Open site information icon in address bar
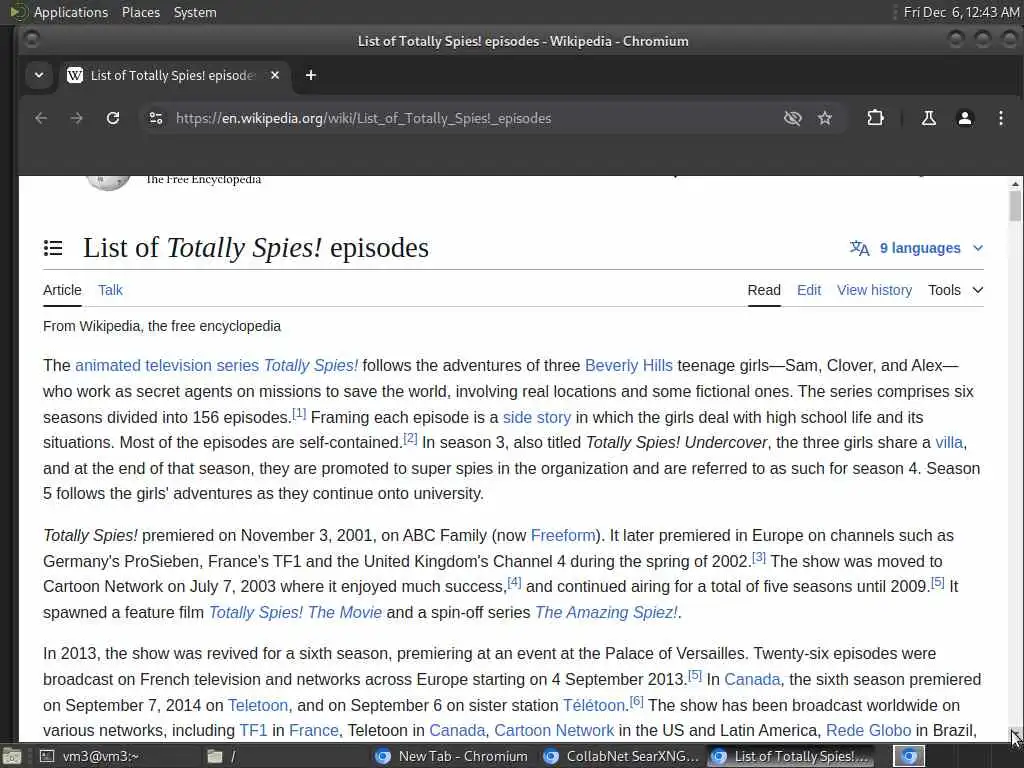This screenshot has height=768, width=1024. [155, 118]
